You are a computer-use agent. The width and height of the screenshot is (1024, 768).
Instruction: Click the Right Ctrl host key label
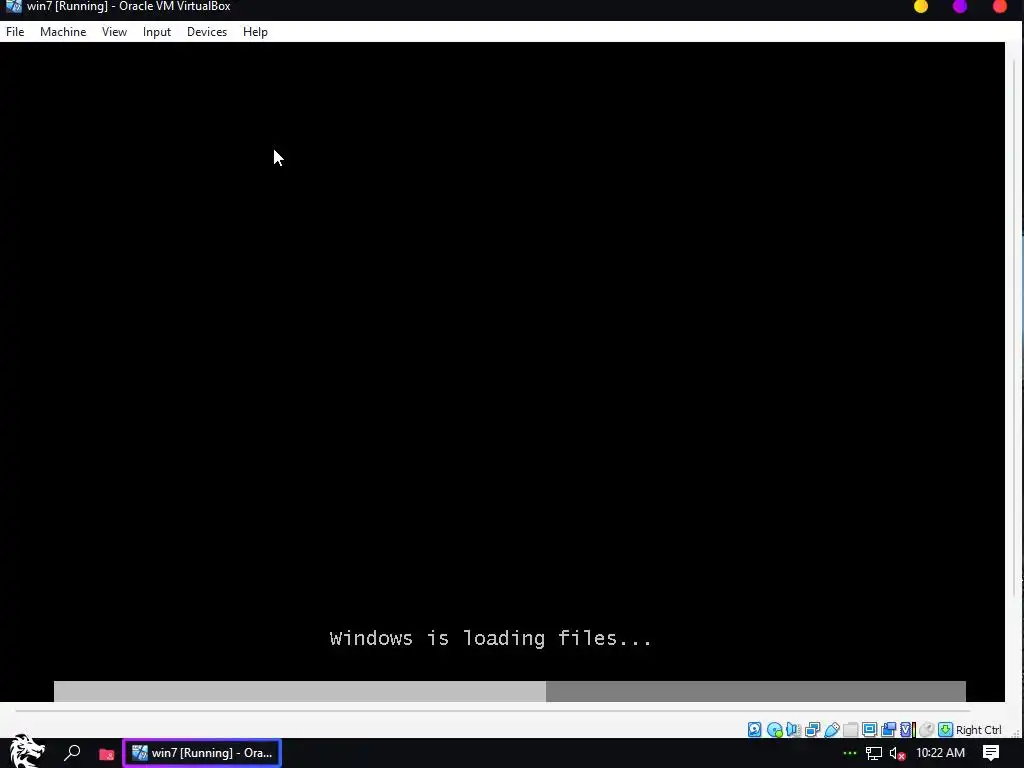978,730
